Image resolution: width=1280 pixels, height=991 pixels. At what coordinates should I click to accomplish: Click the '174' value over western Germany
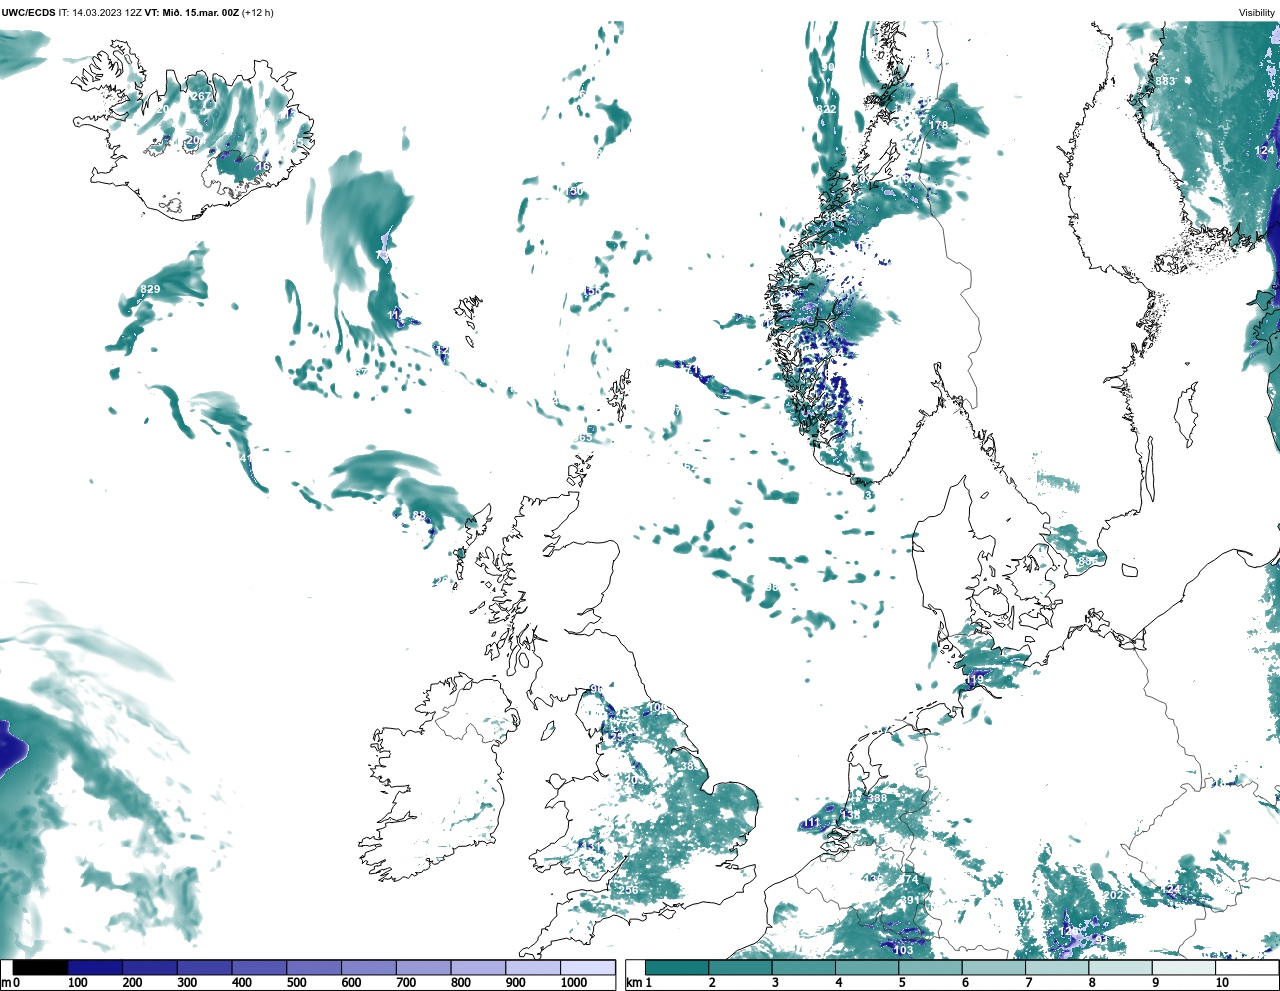tap(908, 879)
